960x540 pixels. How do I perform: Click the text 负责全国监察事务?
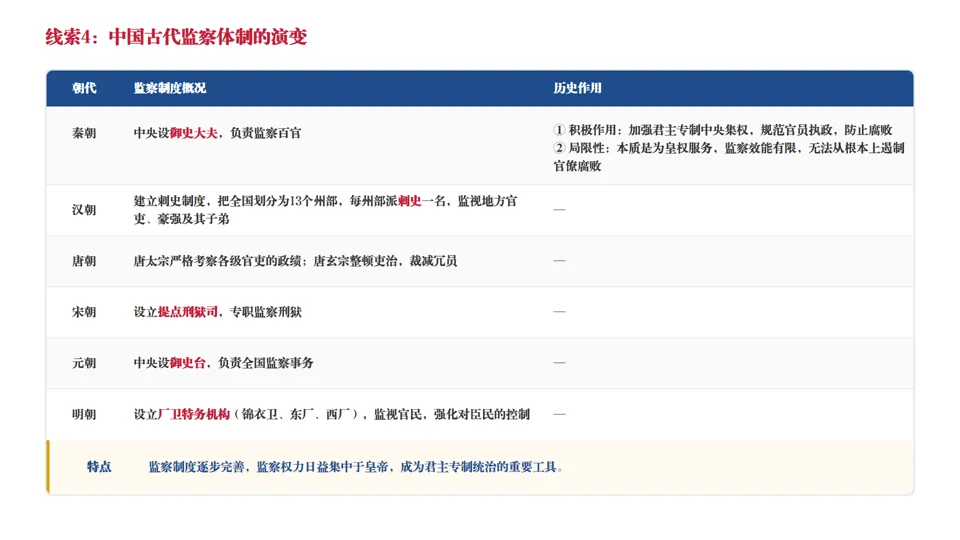click(x=266, y=363)
